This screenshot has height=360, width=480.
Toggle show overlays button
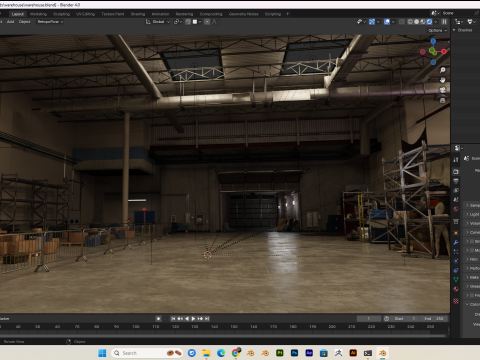(387, 22)
